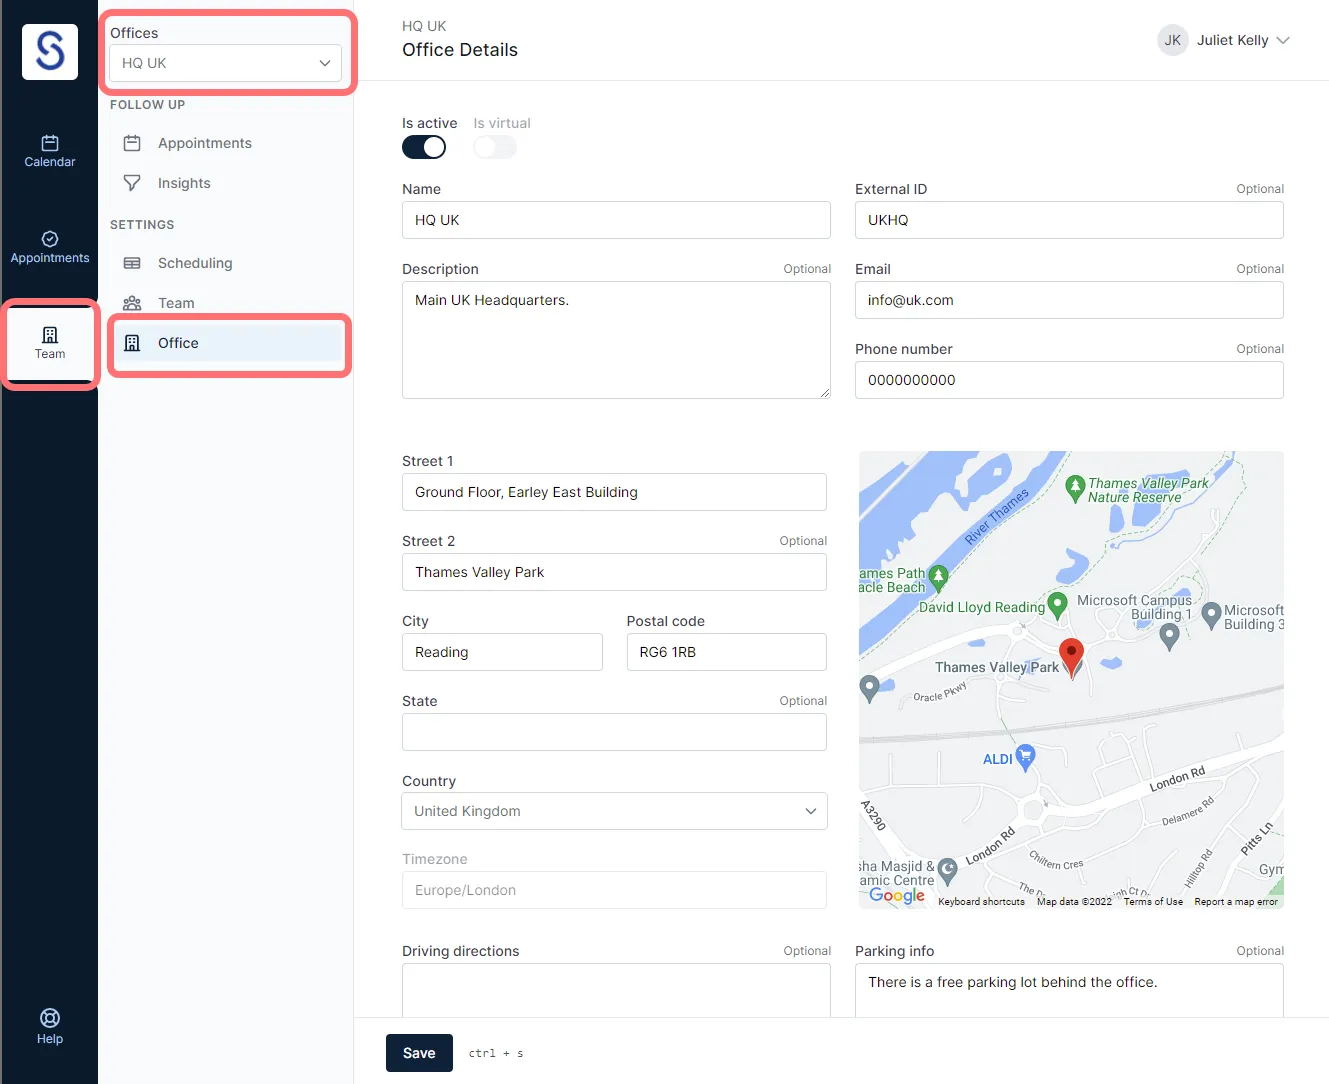Open the Terms of Use map link
The height and width of the screenshot is (1084, 1329).
[x=1153, y=902]
